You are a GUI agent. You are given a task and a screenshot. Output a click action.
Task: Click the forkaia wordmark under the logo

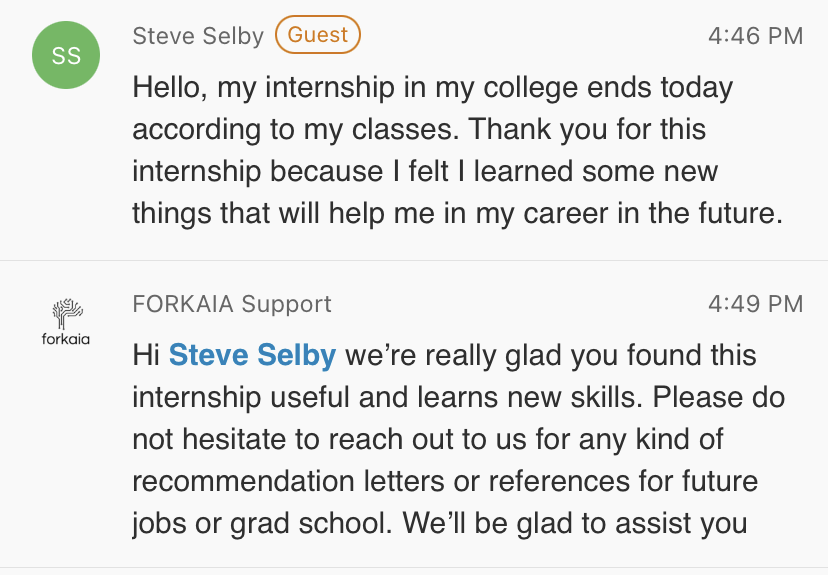pos(66,340)
